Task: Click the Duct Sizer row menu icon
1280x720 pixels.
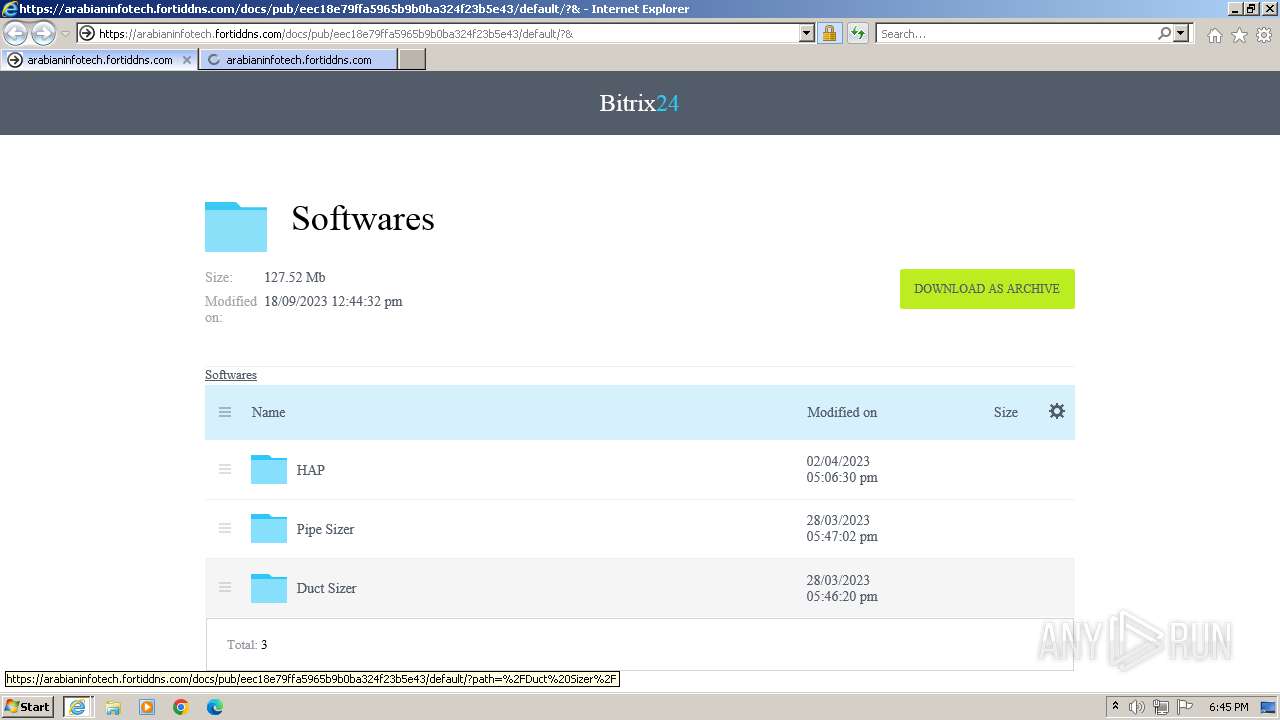Action: tap(225, 587)
